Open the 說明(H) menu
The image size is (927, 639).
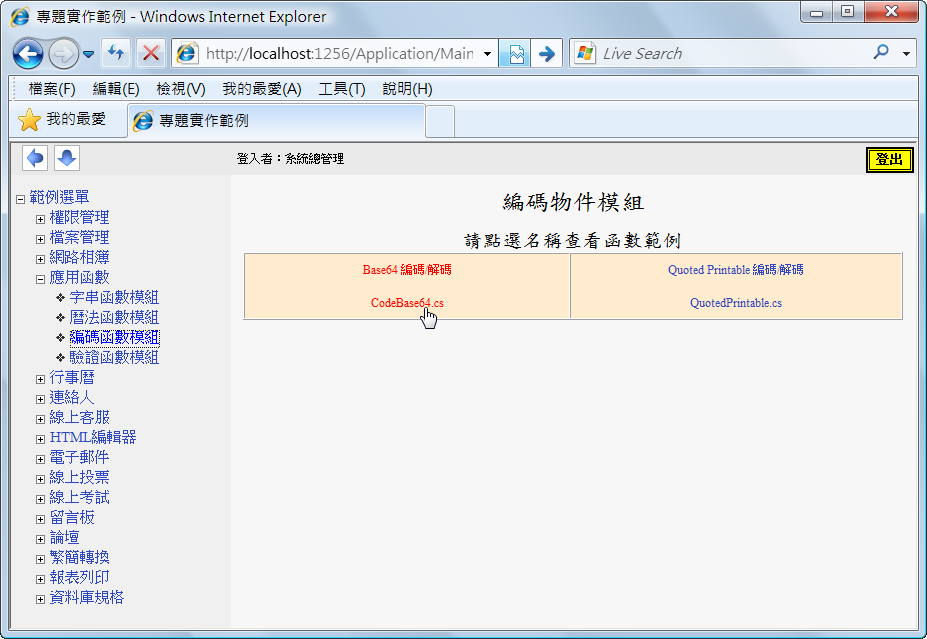click(407, 89)
